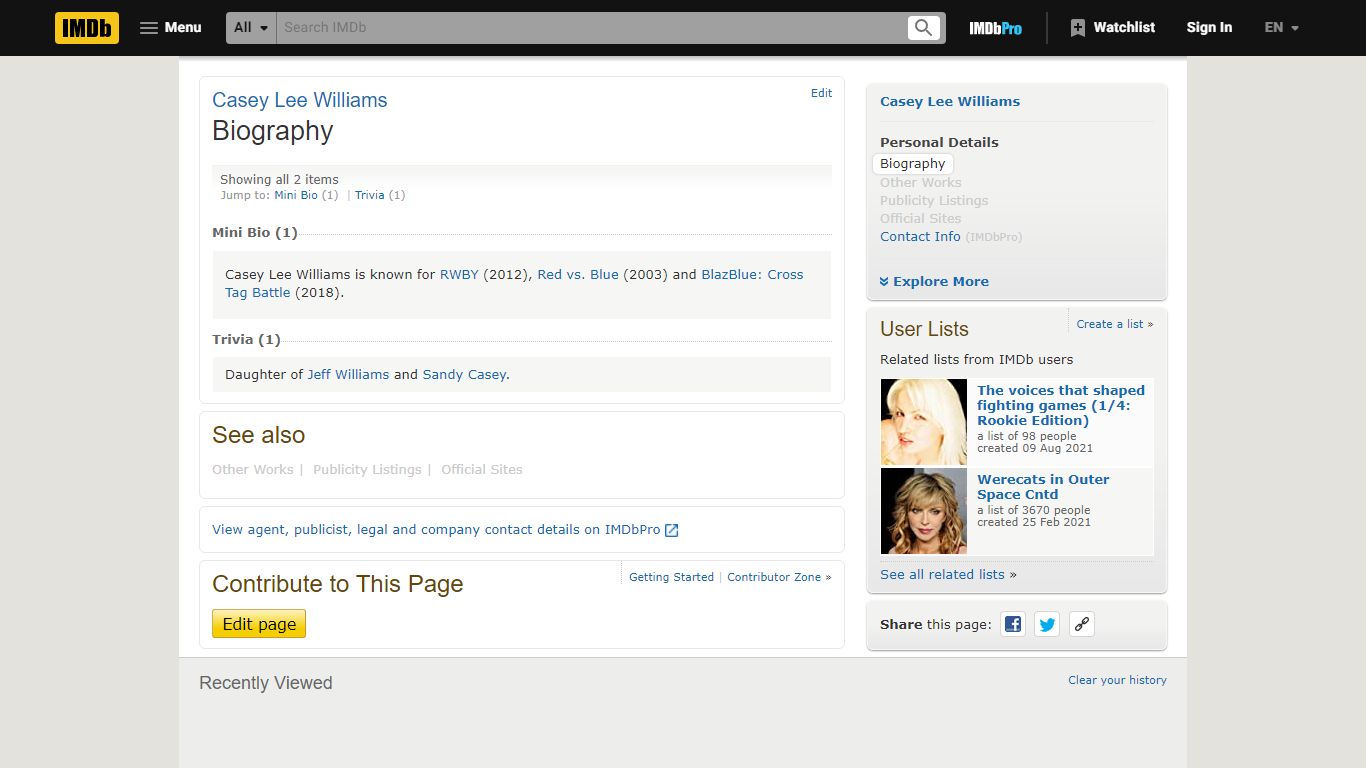Image resolution: width=1366 pixels, height=768 pixels.
Task: Select sidebar Publicity Listings item
Action: 934,201
